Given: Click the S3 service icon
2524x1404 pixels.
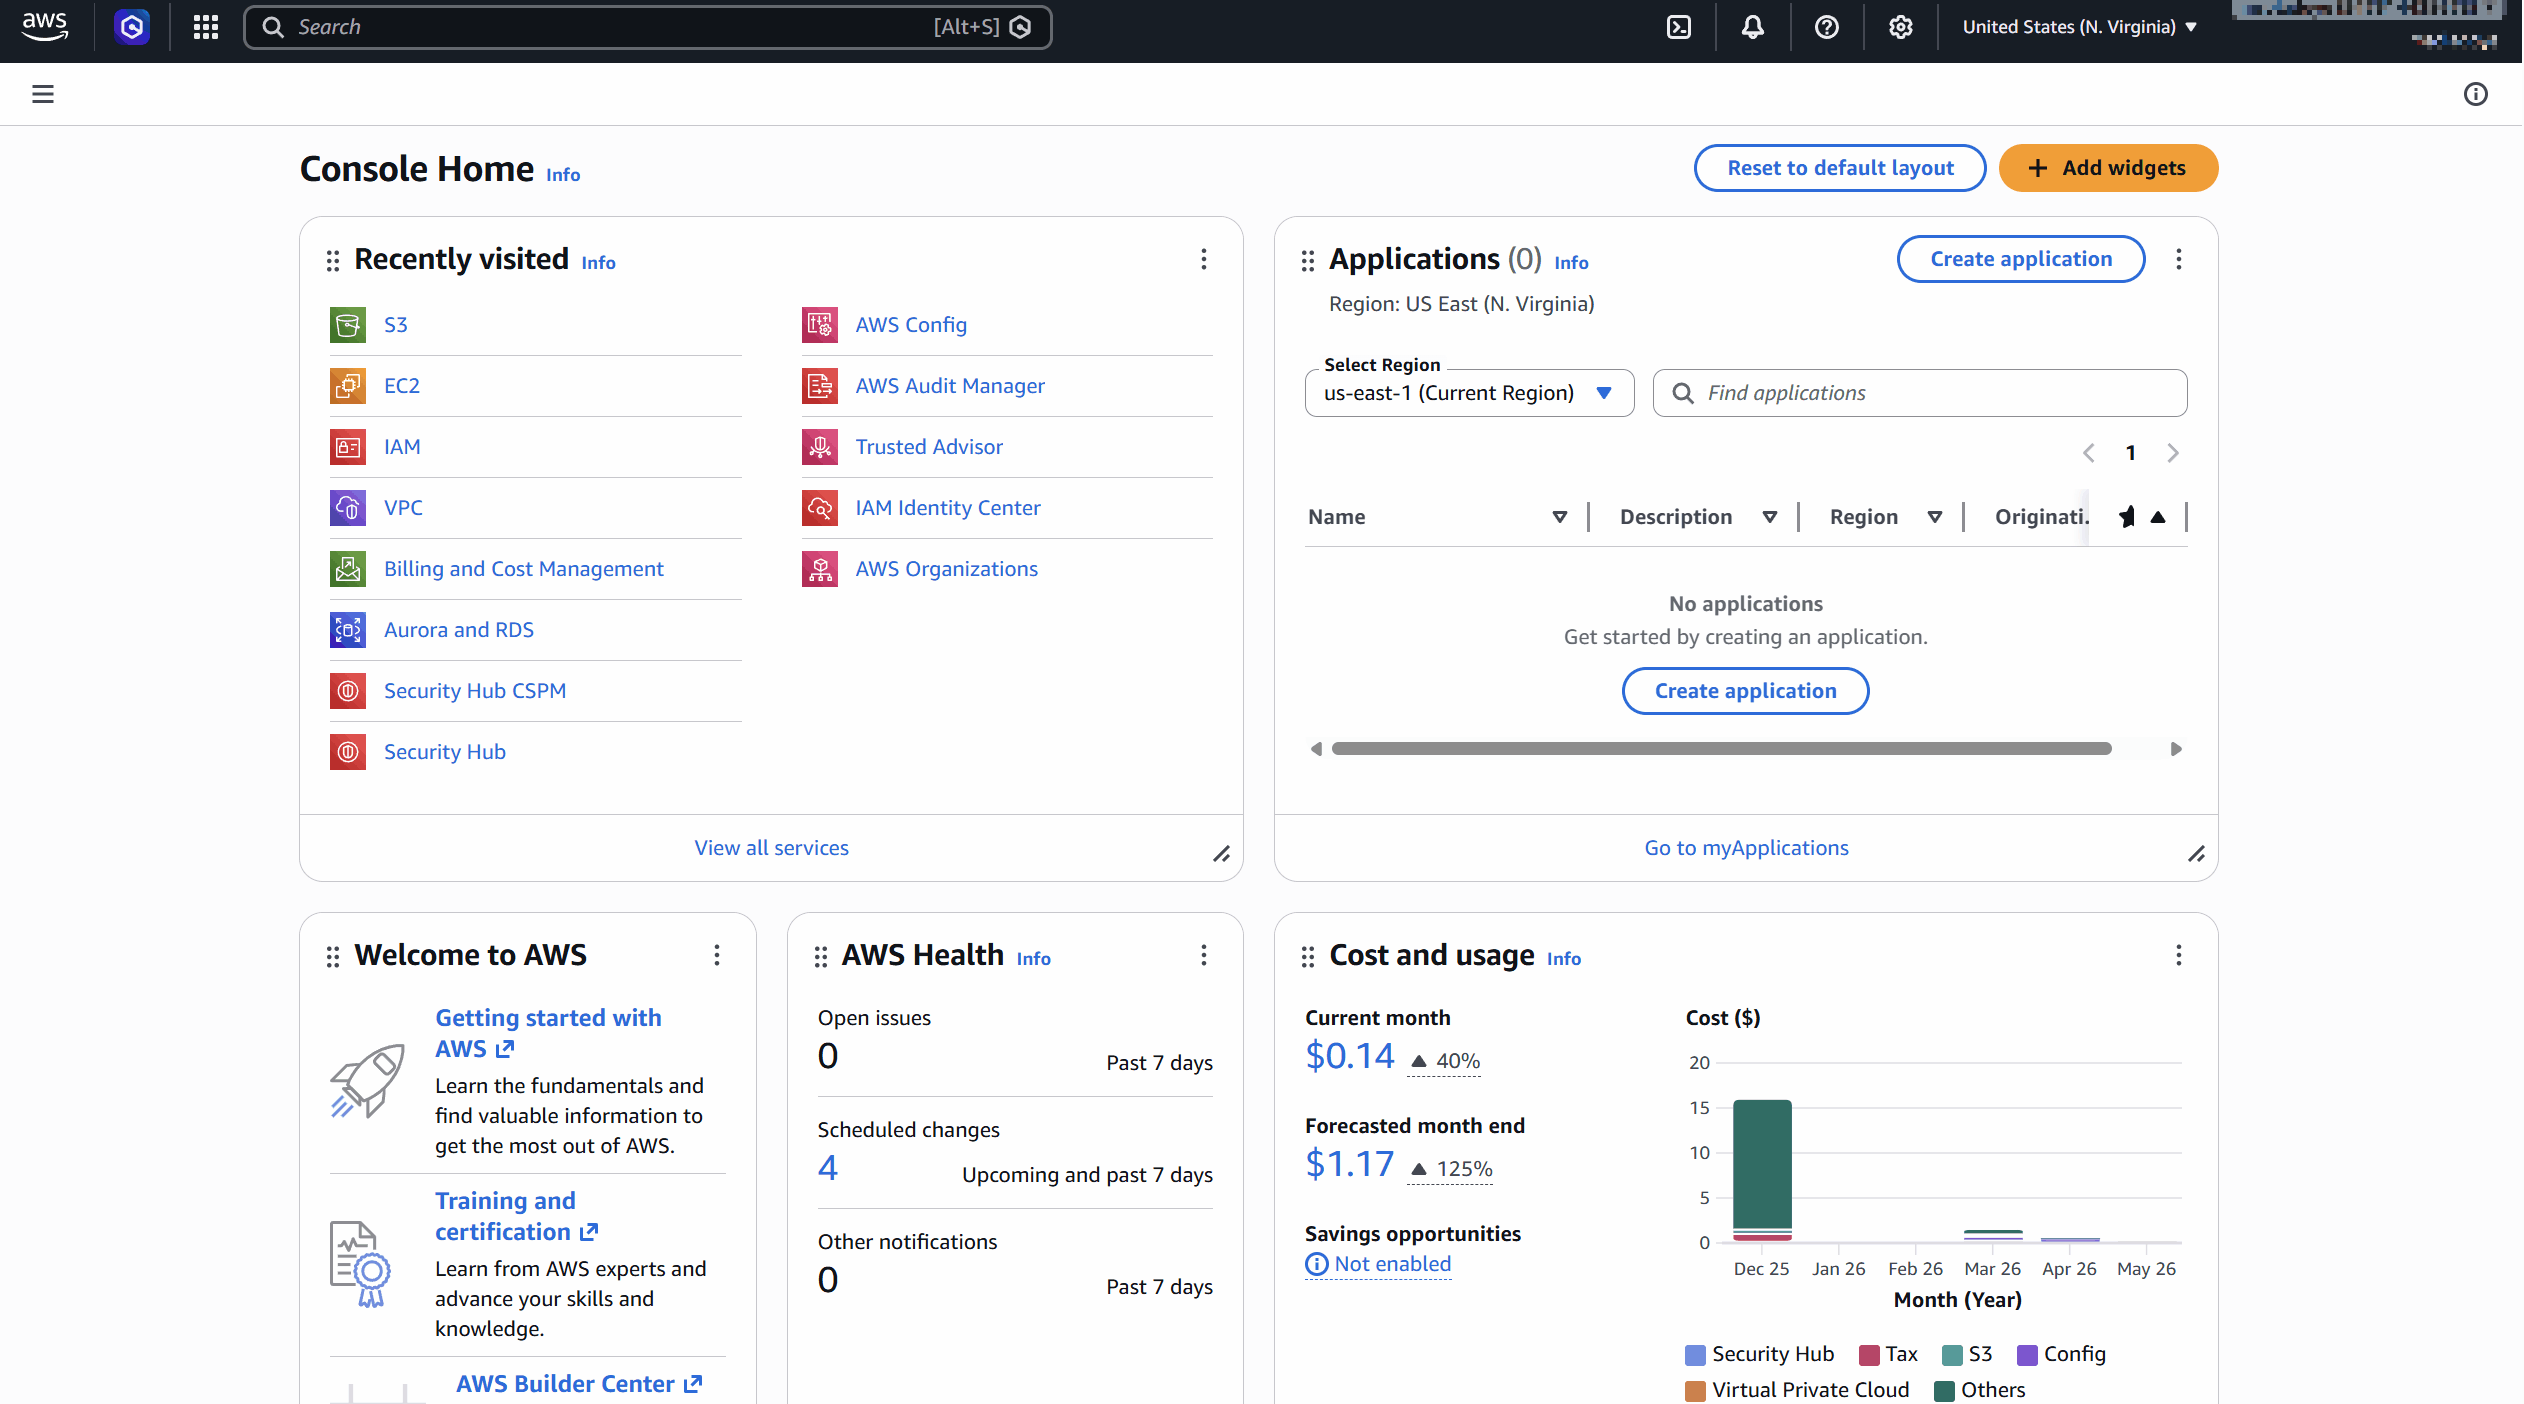Looking at the screenshot, I should 348,325.
